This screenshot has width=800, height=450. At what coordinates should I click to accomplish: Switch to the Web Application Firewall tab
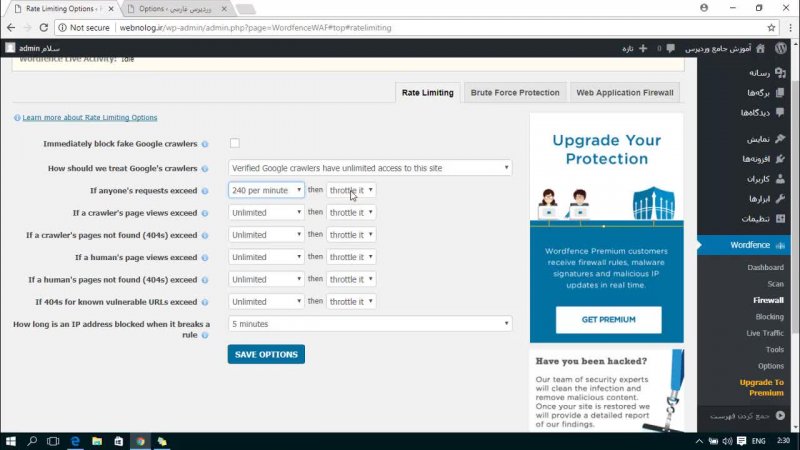coord(625,93)
